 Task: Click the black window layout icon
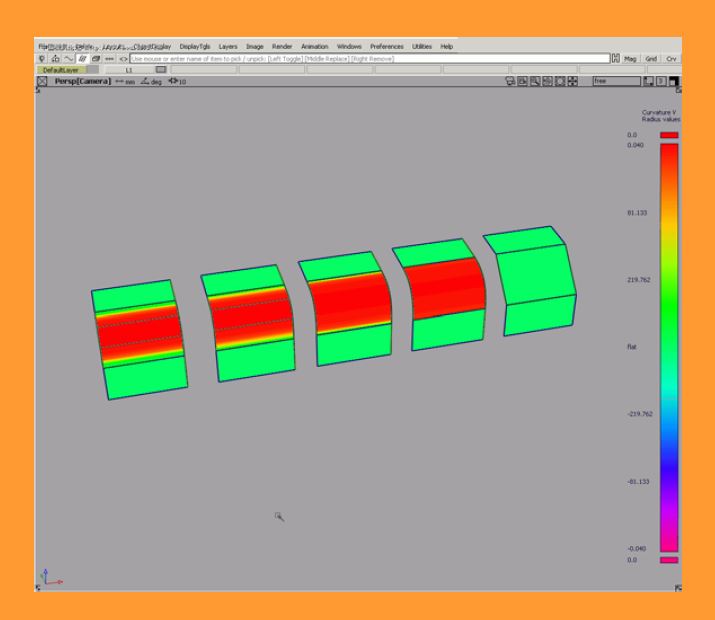click(674, 81)
